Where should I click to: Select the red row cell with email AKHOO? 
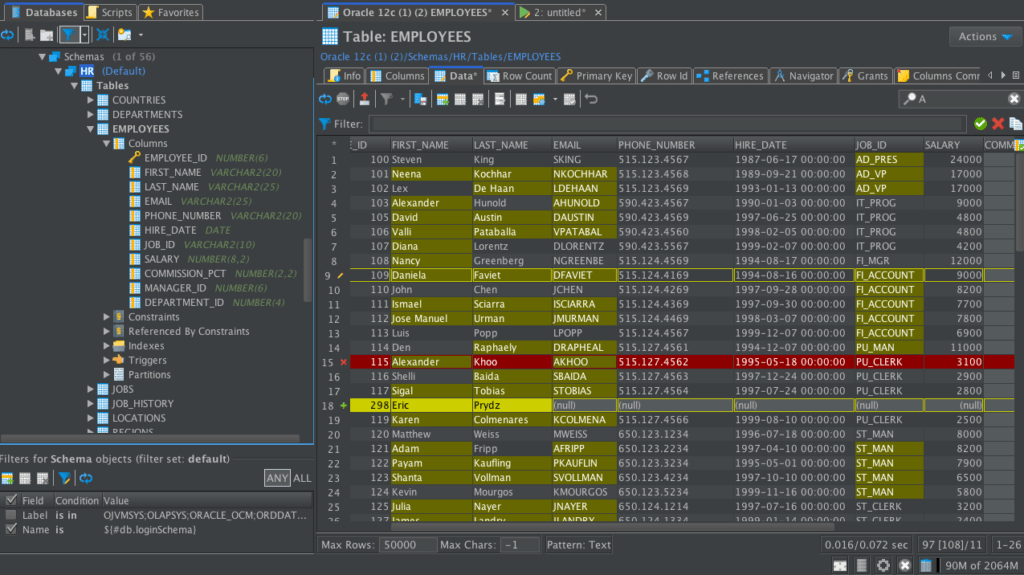[583, 362]
